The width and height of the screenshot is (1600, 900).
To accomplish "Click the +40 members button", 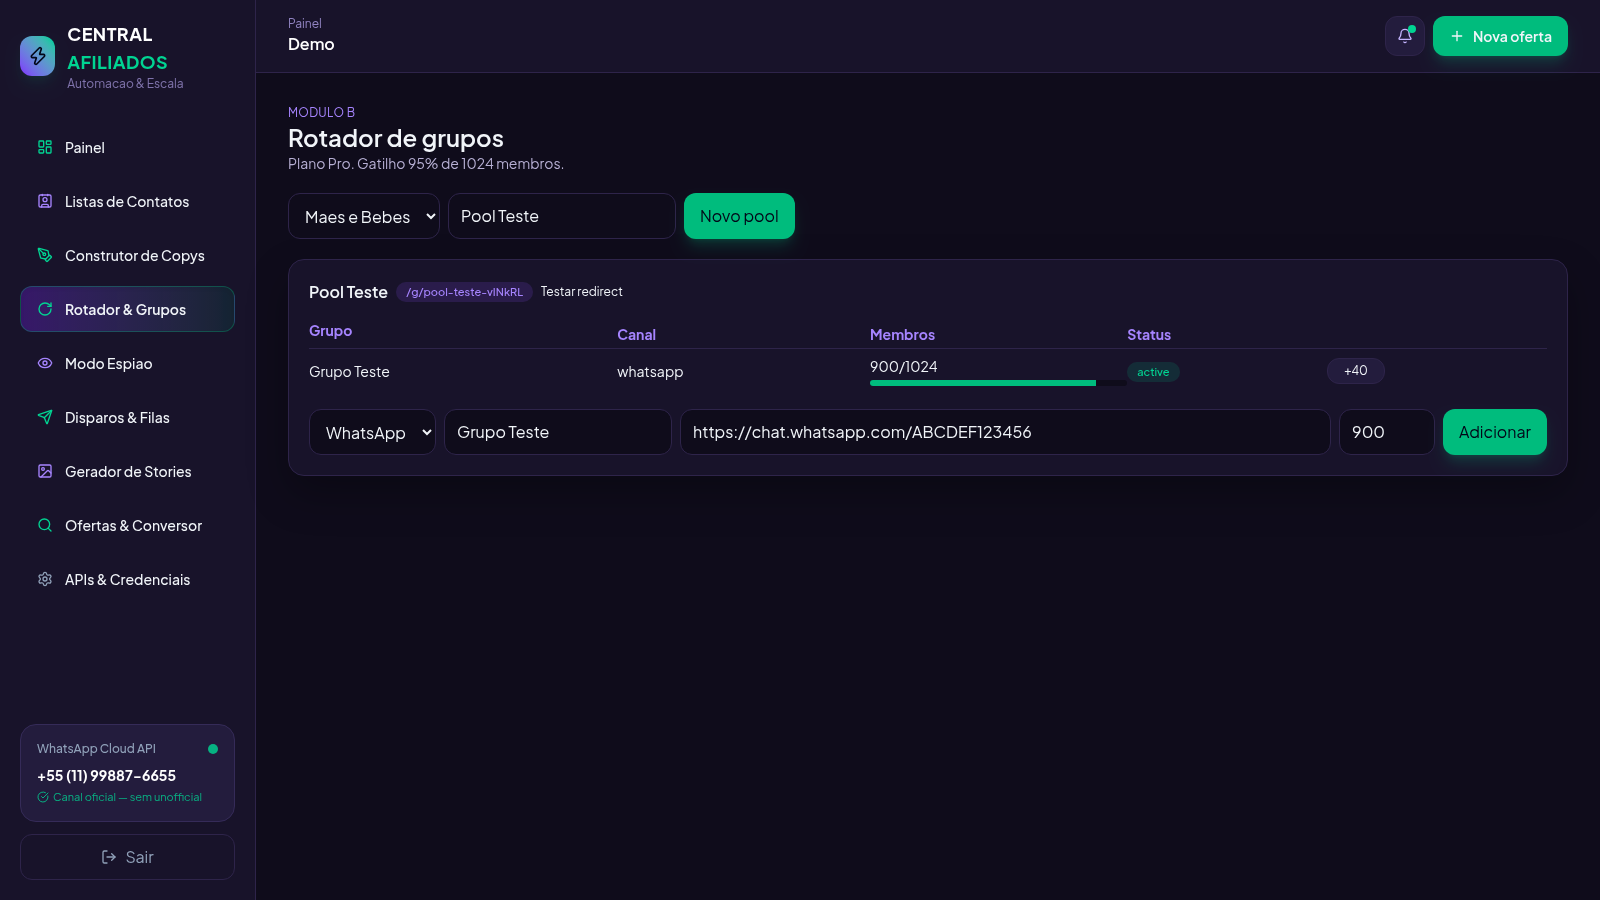I will click(1356, 371).
